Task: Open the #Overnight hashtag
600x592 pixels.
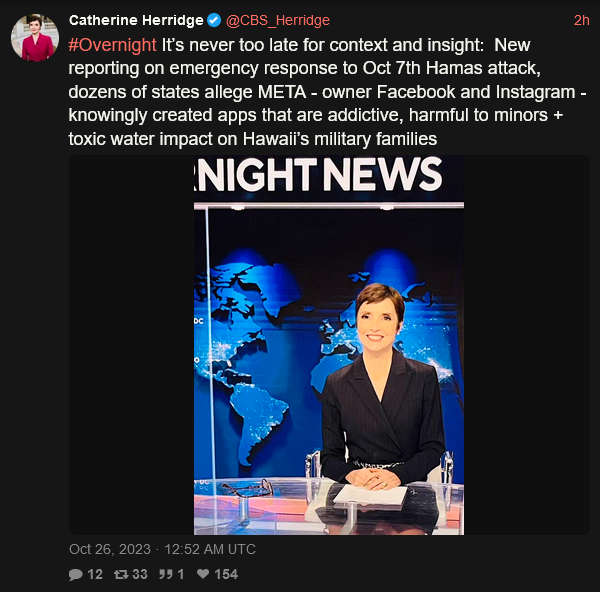Action: [x=112, y=45]
